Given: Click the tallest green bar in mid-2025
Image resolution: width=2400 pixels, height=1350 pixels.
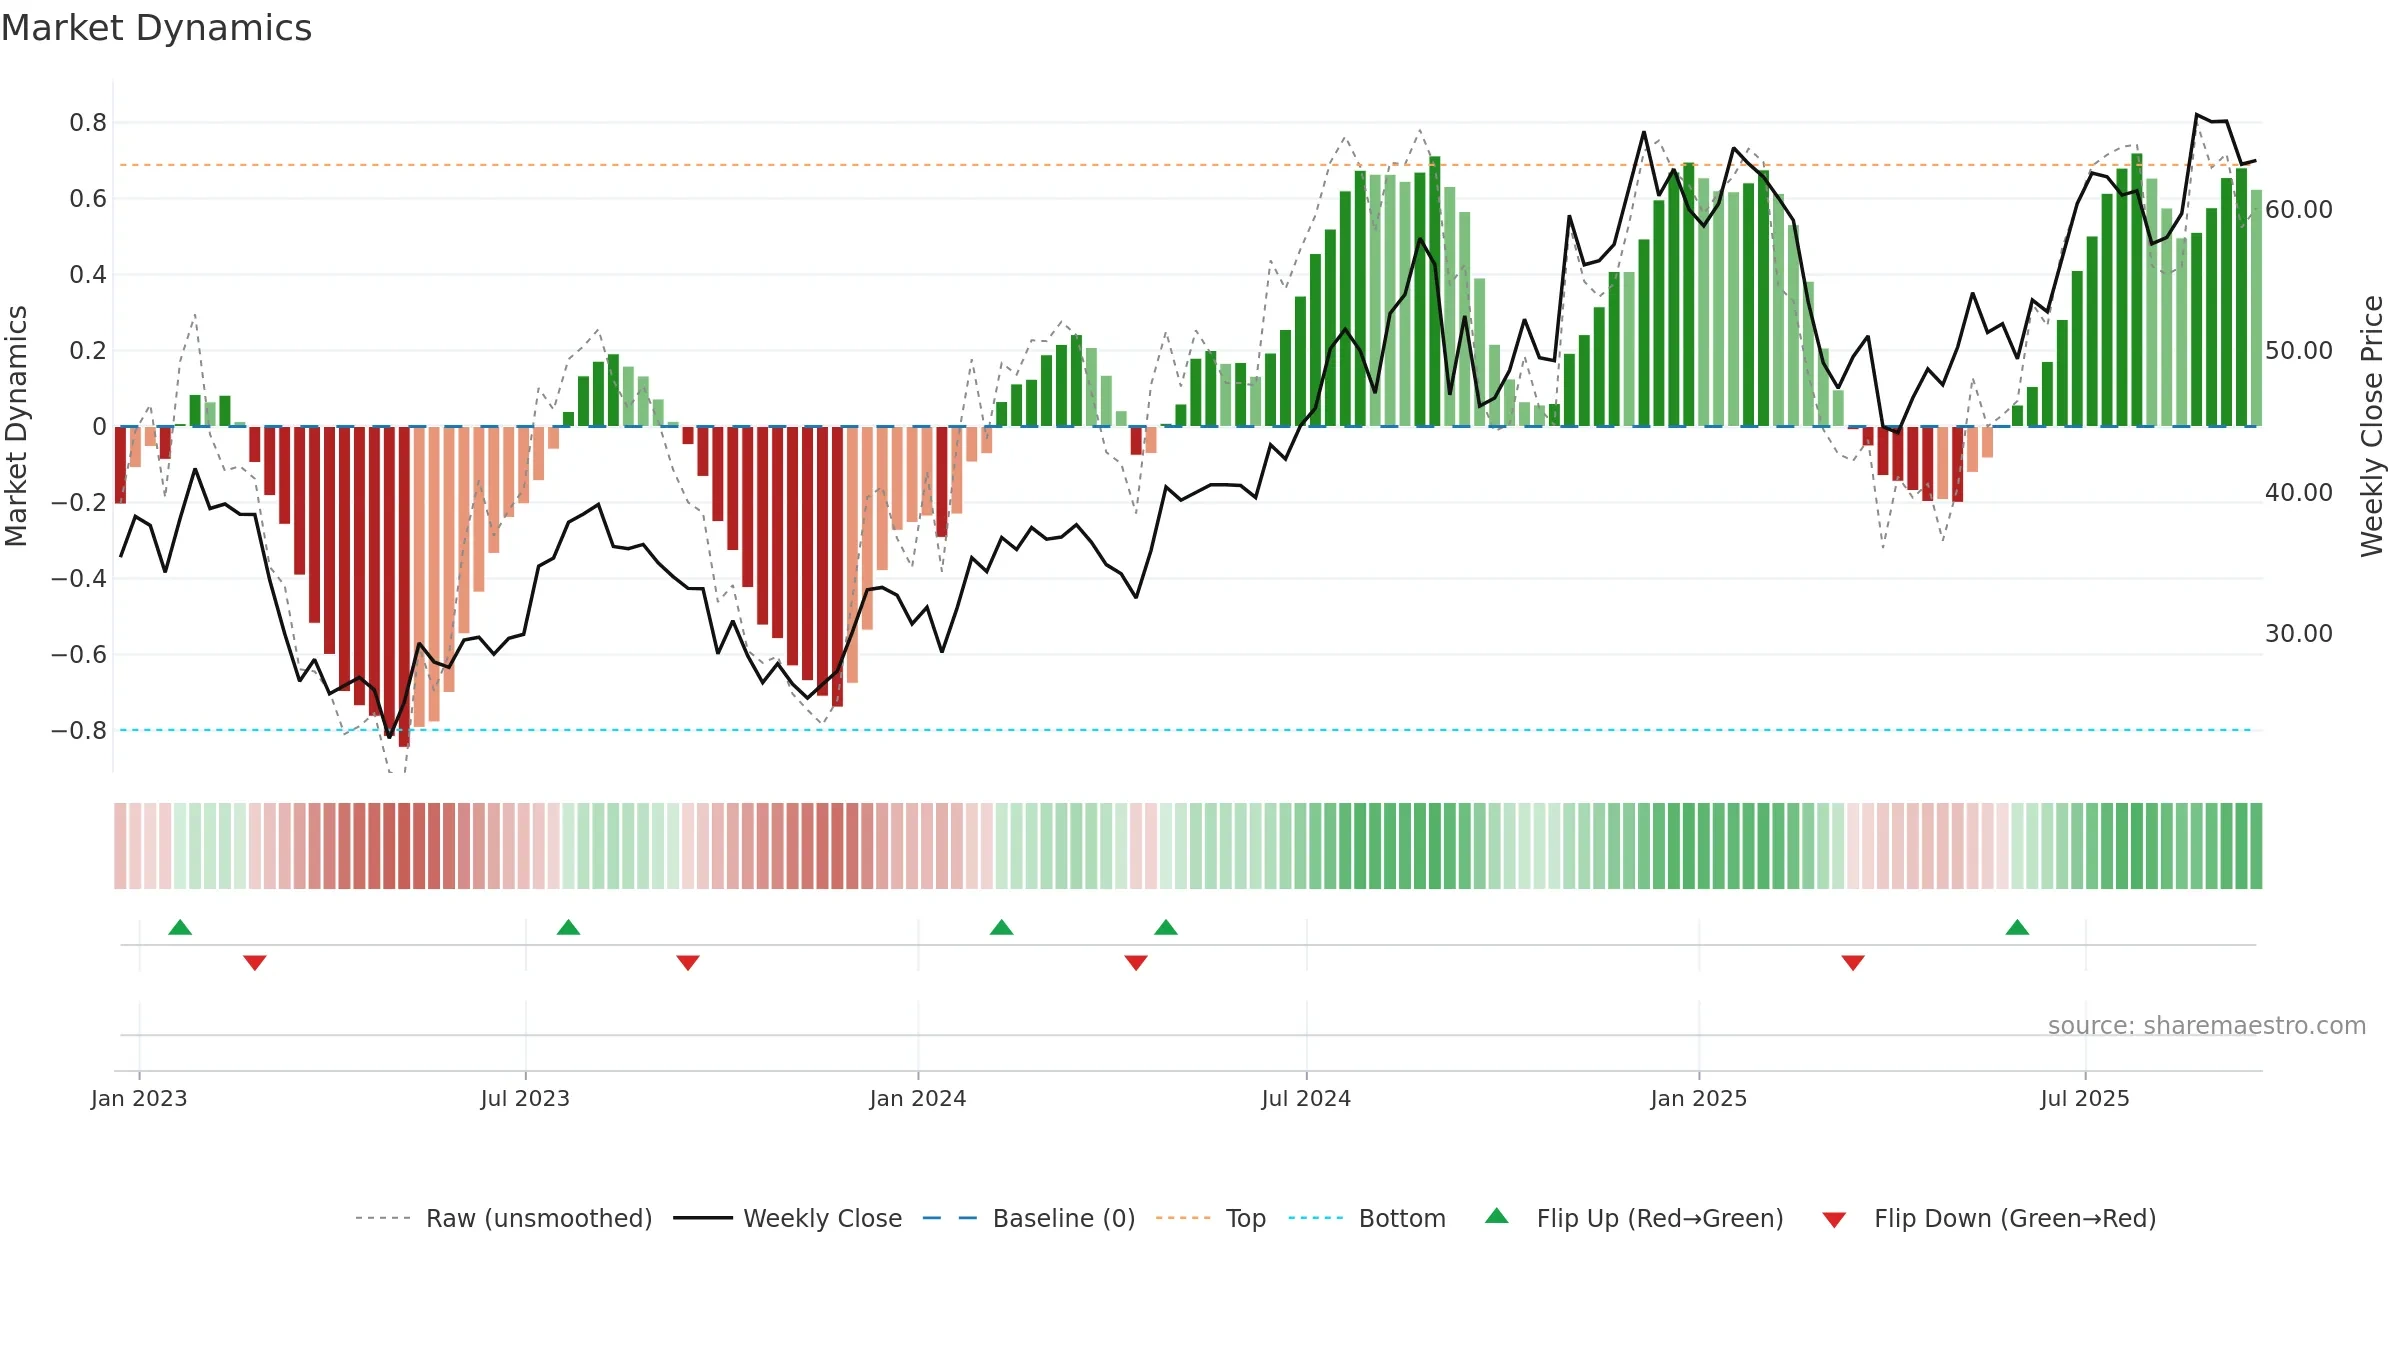Looking at the screenshot, I should click(2137, 290).
